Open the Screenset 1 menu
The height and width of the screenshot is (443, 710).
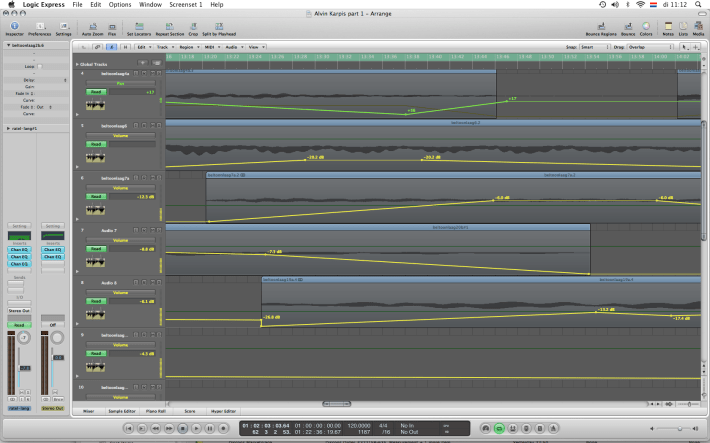tap(185, 5)
